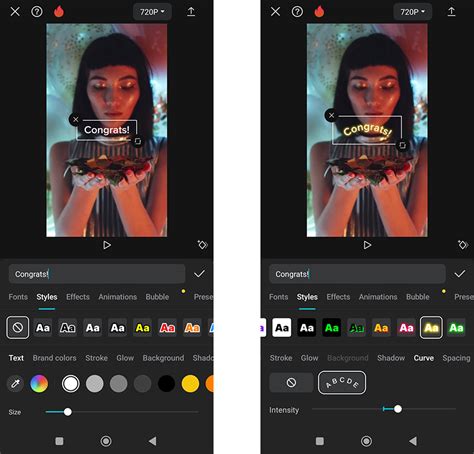Screen dimensions: 474x454
Task: Tap Android home button in left screen
Action: pyautogui.click(x=106, y=441)
